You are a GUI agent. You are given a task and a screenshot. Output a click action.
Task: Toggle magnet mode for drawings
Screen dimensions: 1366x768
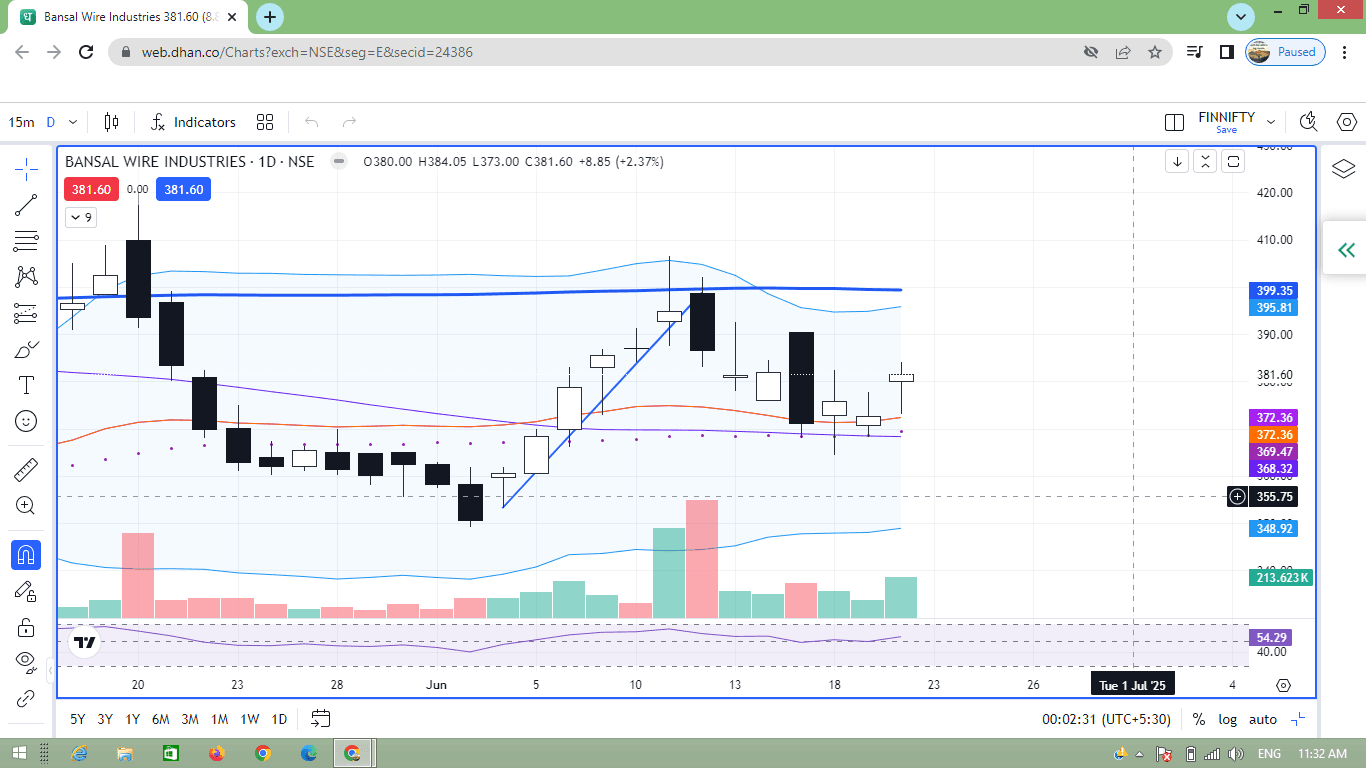[26, 554]
